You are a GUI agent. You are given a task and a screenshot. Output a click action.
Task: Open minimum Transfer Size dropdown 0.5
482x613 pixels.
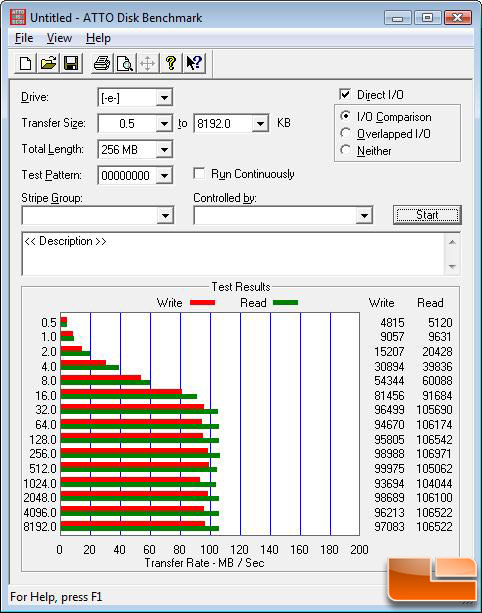pyautogui.click(x=164, y=124)
